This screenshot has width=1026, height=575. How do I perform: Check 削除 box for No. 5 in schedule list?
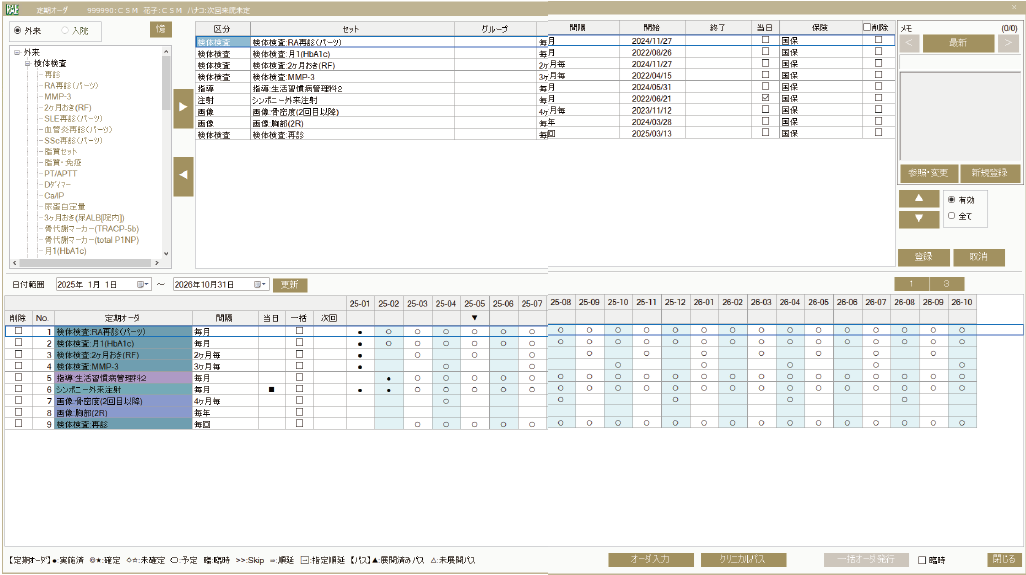click(x=18, y=377)
